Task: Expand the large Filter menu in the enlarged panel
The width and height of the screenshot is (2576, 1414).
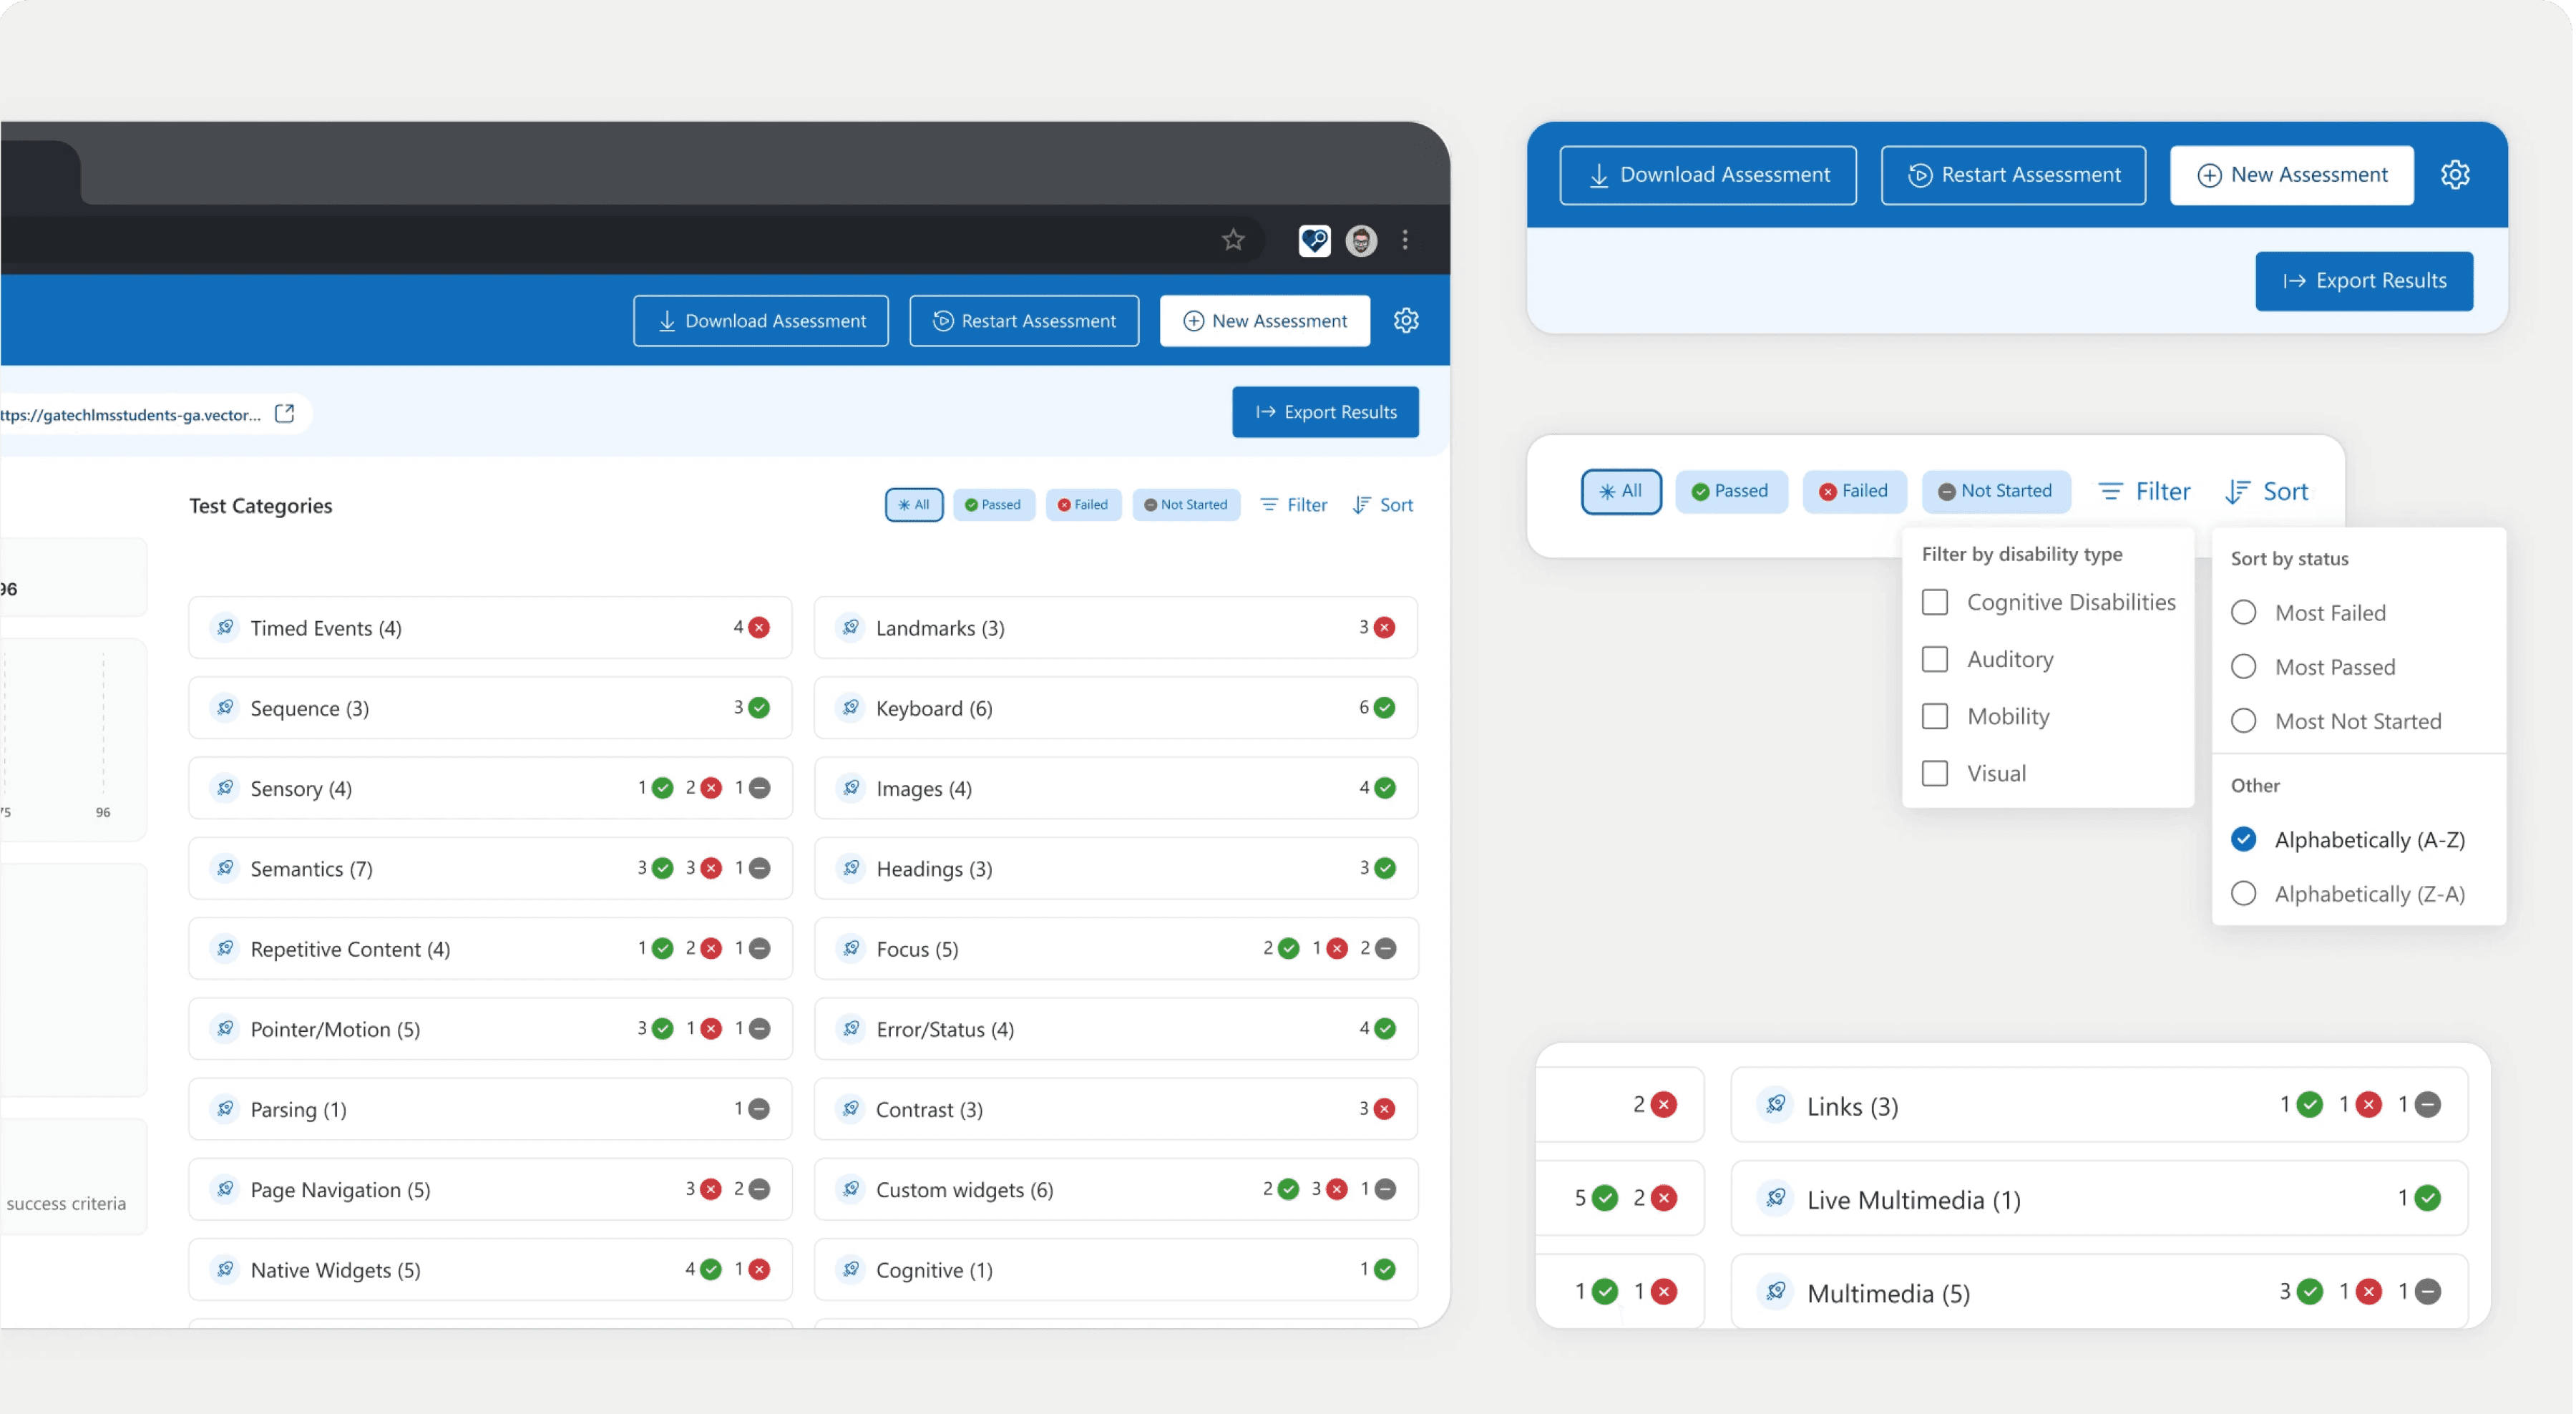Action: coord(2144,491)
